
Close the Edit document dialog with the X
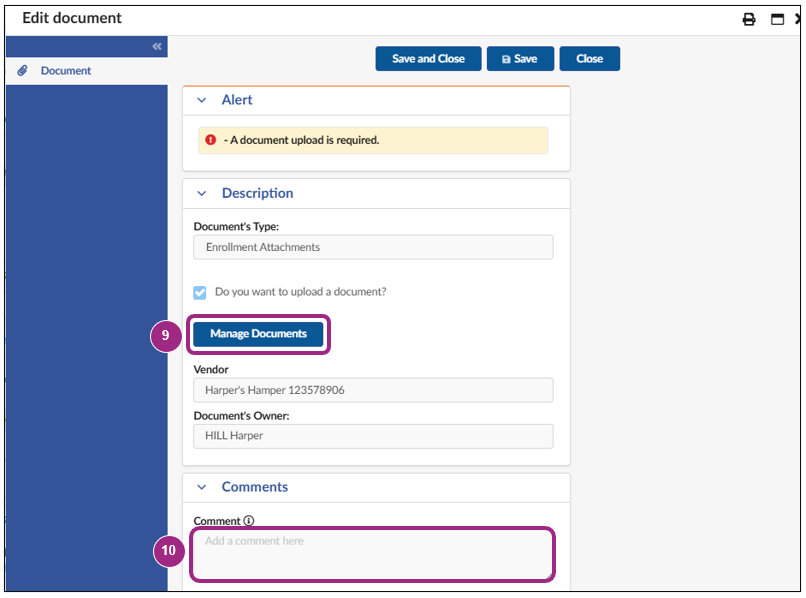tap(796, 18)
